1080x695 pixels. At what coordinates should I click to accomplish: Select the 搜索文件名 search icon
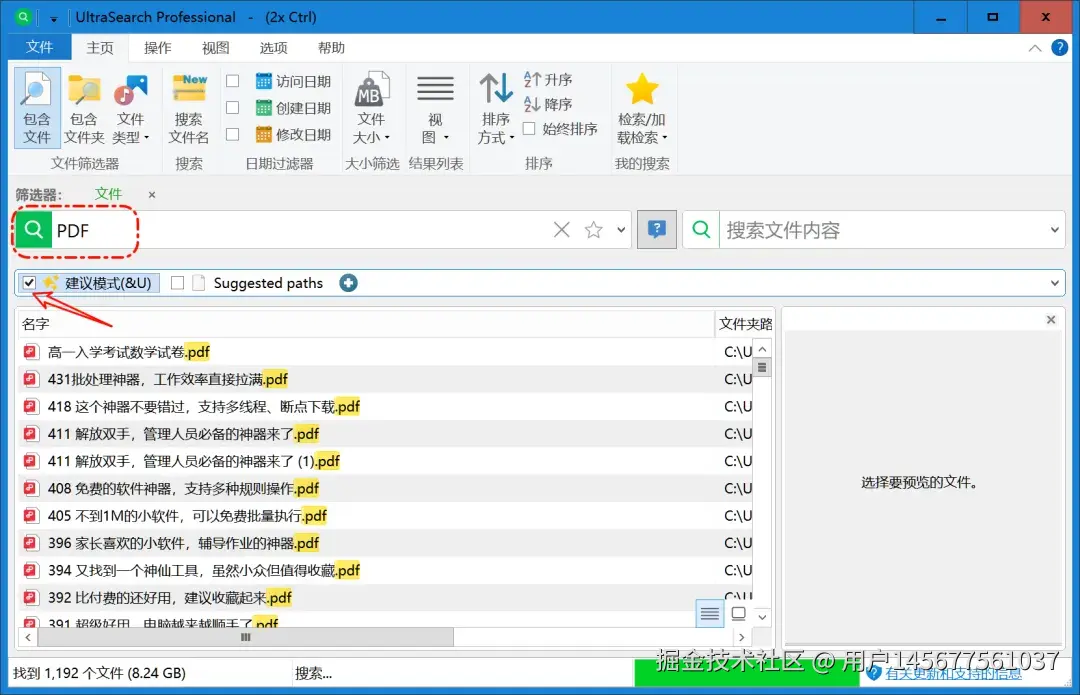click(x=189, y=96)
